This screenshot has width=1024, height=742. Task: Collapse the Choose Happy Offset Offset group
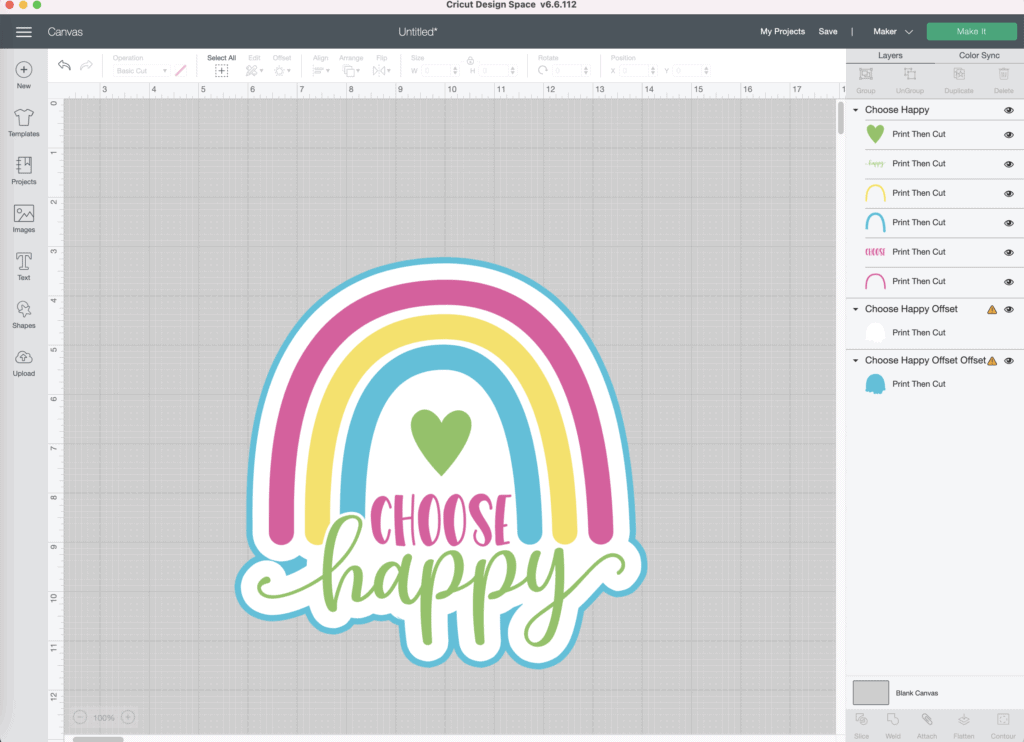click(856, 360)
